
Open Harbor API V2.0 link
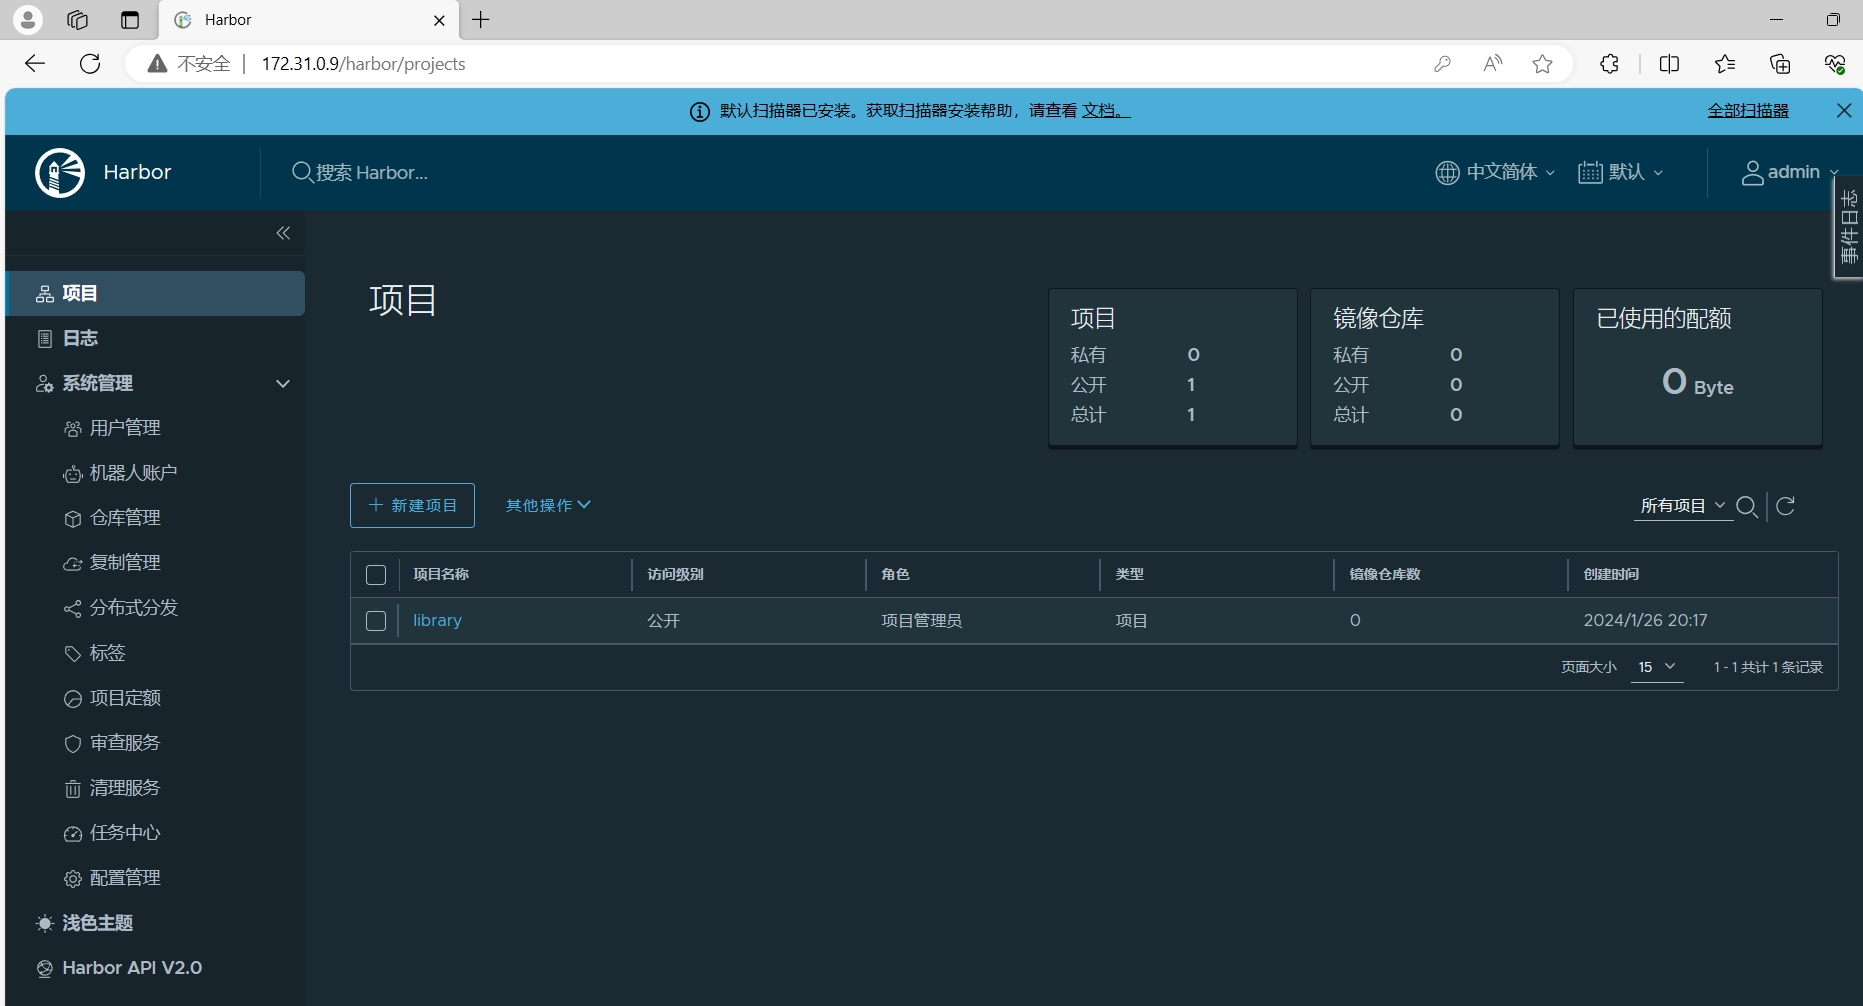tap(131, 968)
